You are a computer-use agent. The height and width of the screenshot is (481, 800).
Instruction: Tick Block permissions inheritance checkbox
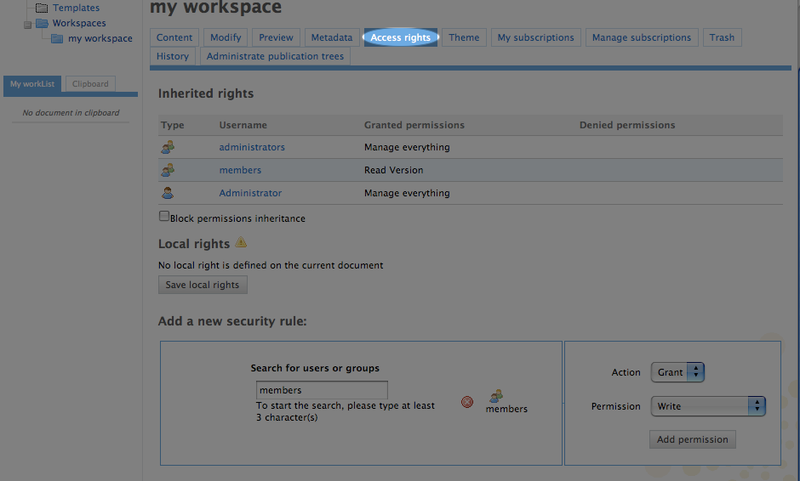tap(164, 216)
